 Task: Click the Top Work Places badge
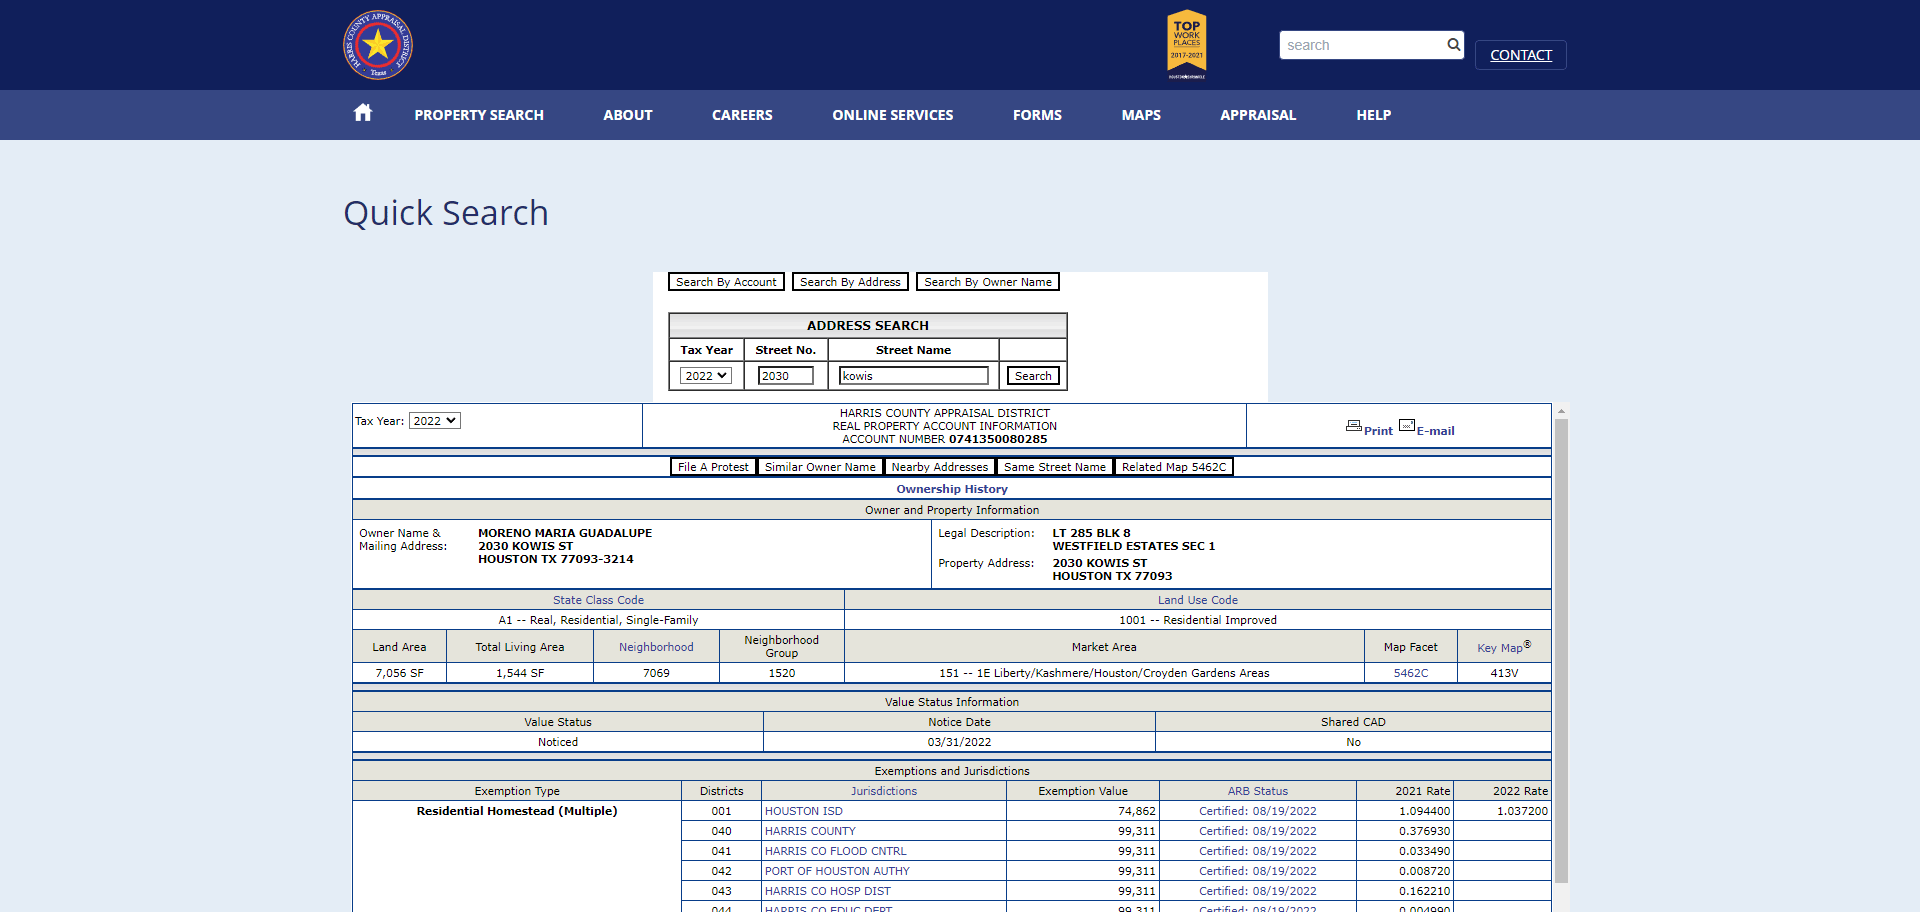(x=1187, y=44)
